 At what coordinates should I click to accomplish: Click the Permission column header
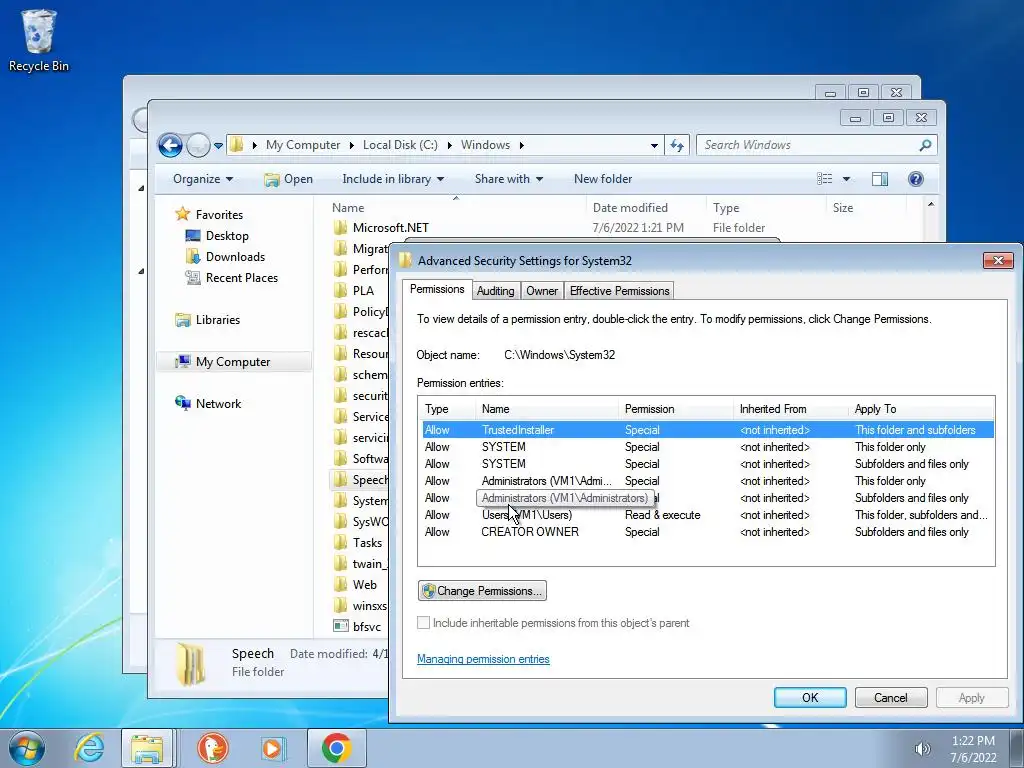676,409
